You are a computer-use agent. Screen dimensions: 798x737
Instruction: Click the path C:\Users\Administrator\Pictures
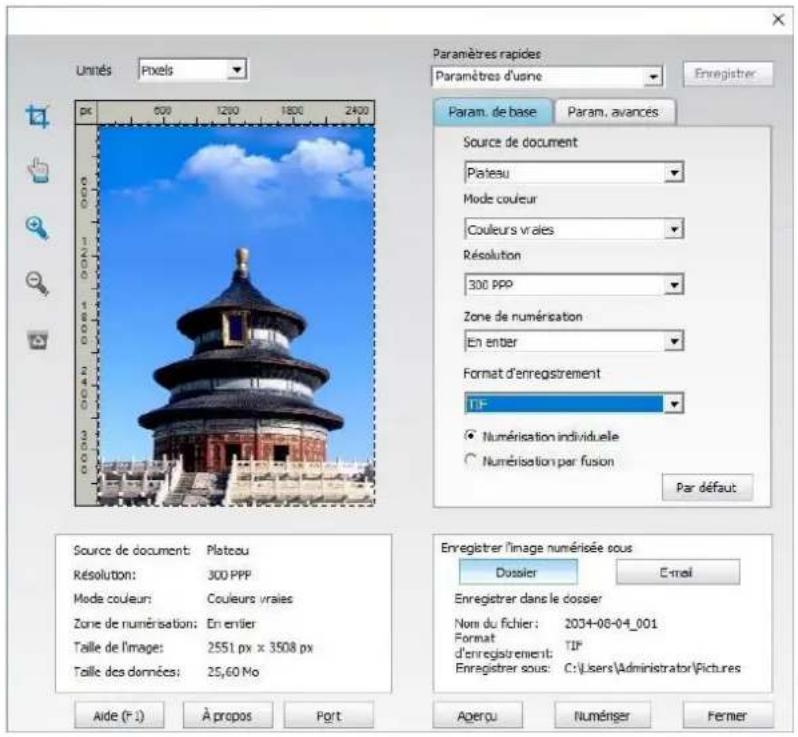point(652,668)
